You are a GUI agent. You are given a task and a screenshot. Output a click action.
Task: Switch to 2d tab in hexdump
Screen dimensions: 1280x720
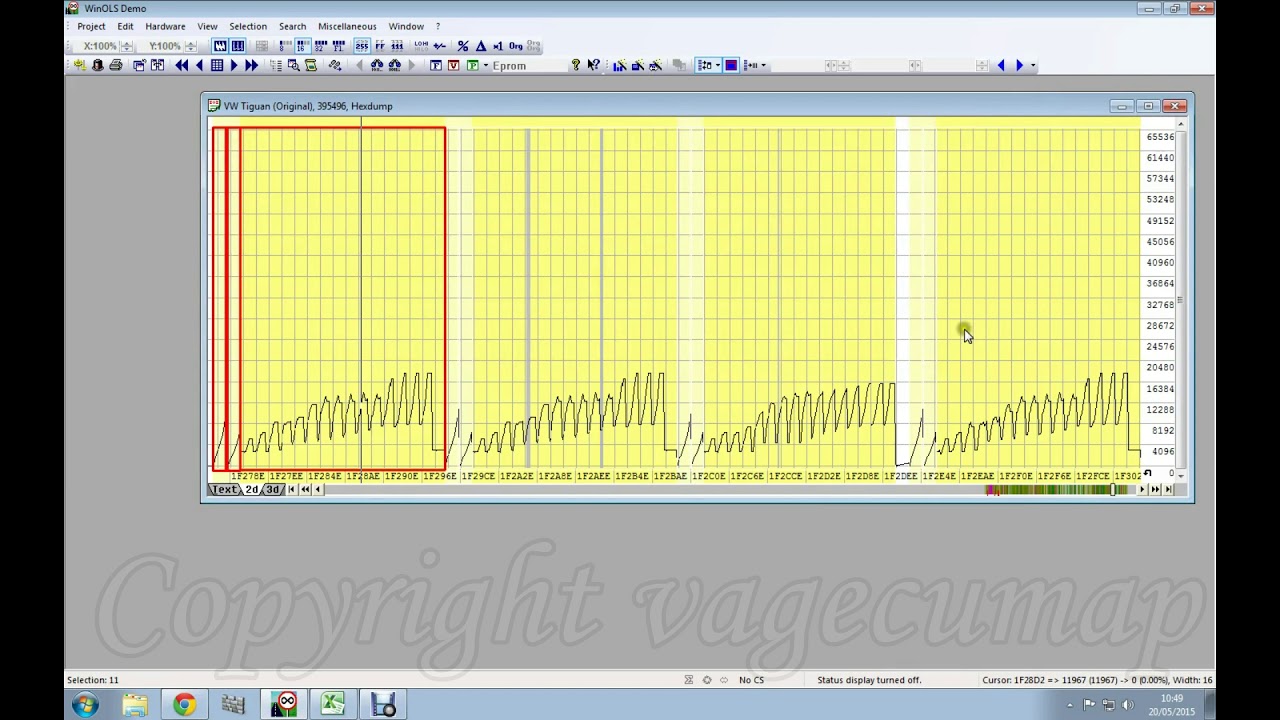(253, 489)
